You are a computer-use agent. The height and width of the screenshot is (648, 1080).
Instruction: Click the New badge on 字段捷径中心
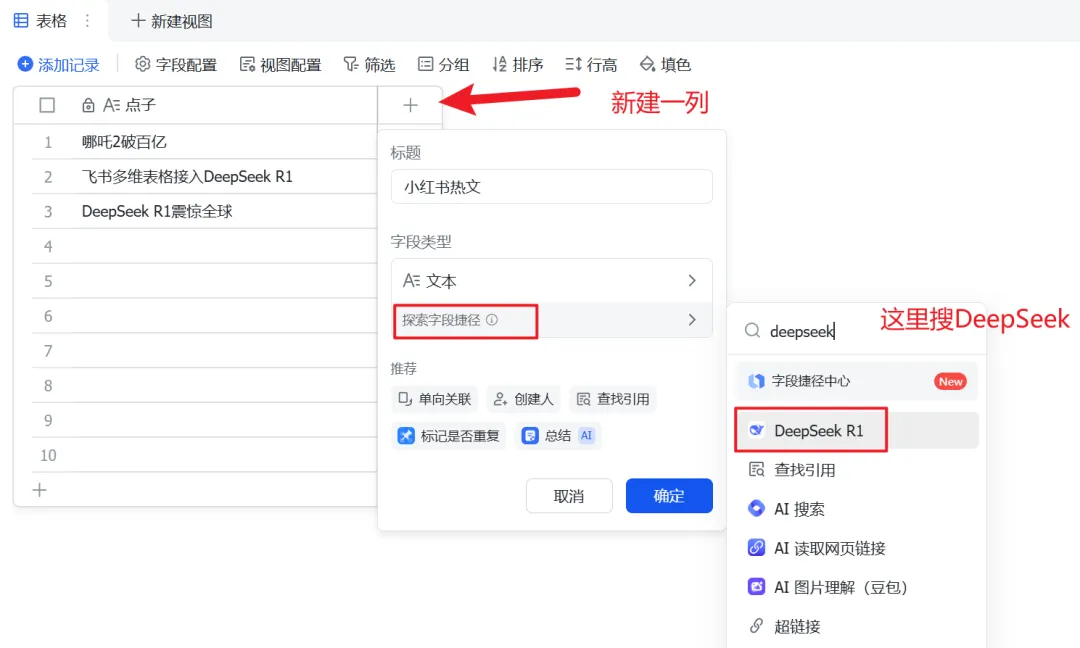point(951,382)
